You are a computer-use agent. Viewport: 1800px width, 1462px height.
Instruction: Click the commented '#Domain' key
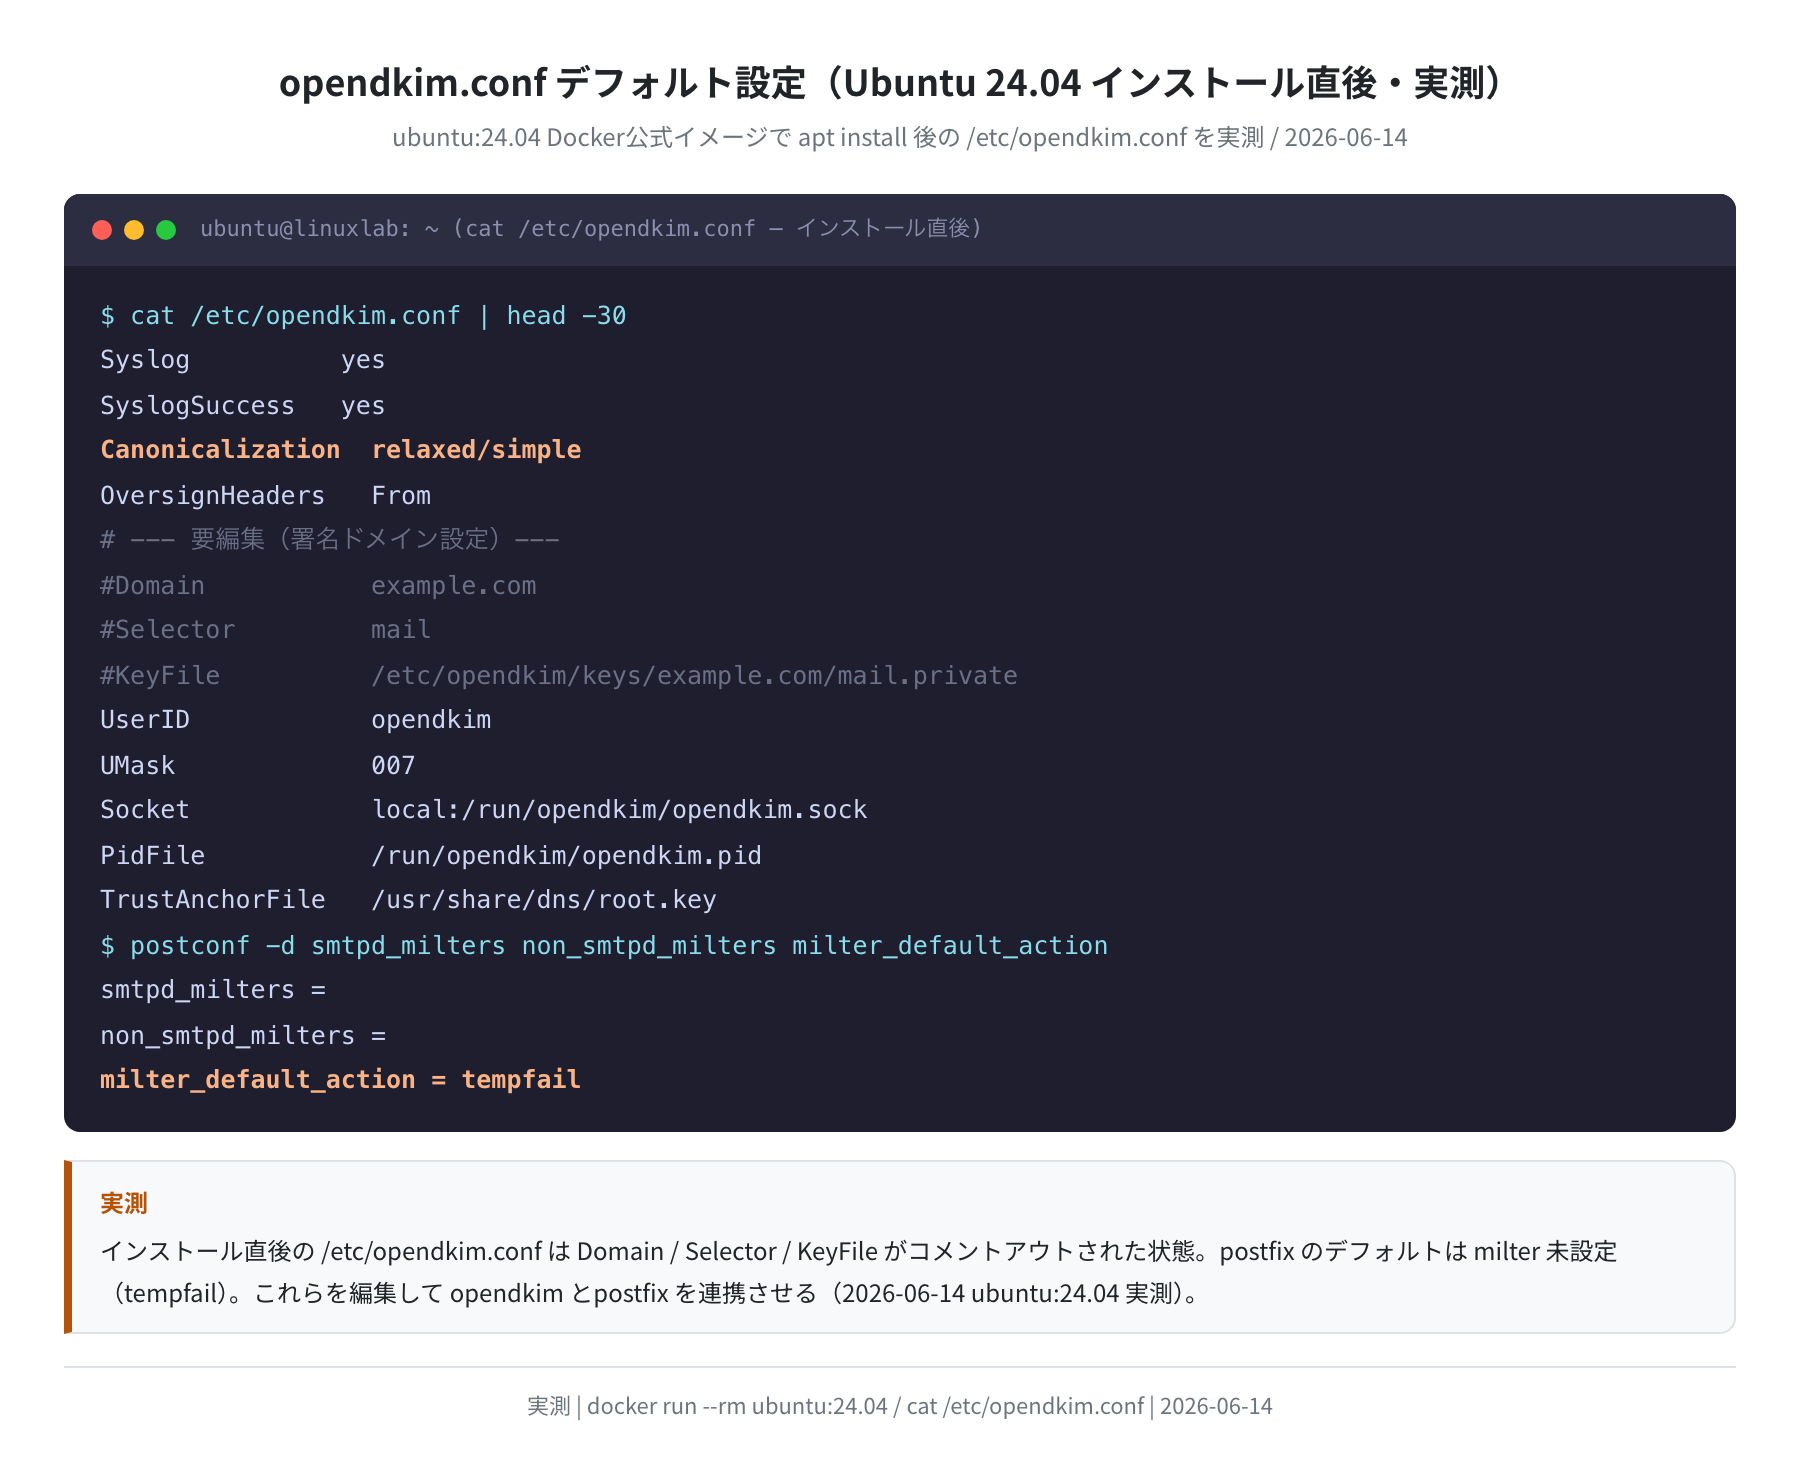(152, 586)
